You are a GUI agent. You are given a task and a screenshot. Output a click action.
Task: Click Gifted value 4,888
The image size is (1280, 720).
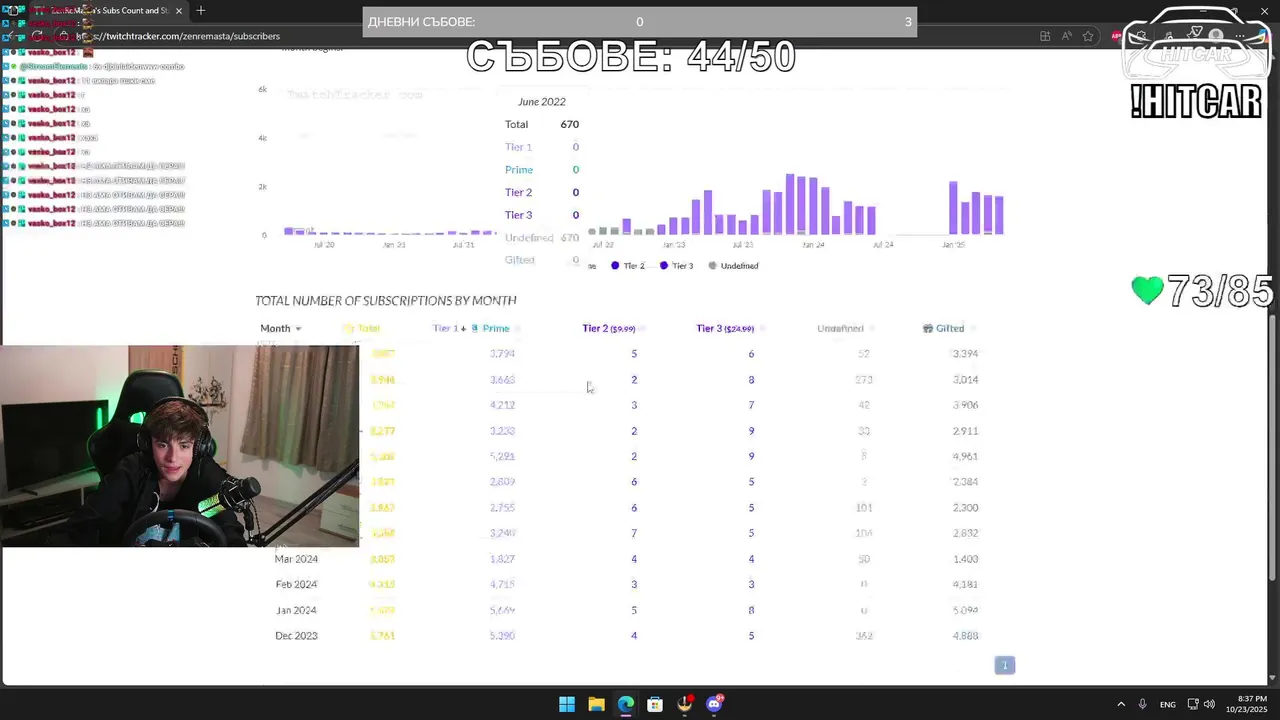965,636
